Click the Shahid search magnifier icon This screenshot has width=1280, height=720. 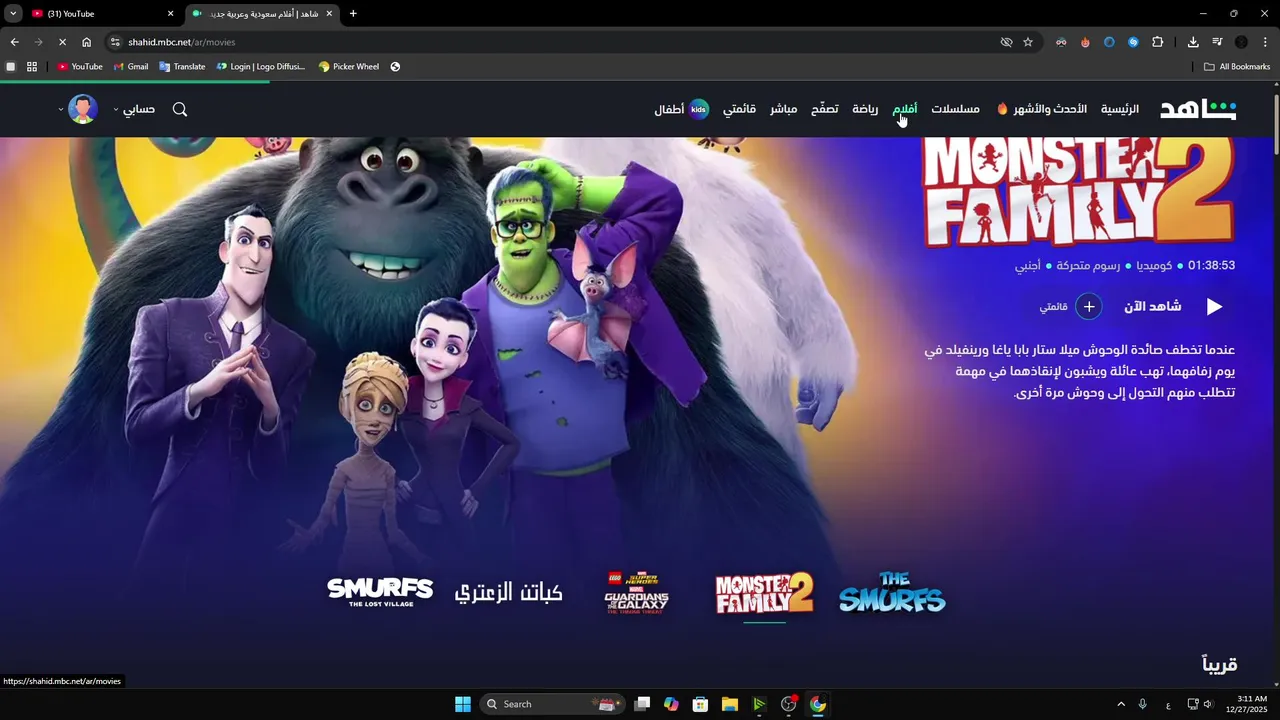pos(180,109)
